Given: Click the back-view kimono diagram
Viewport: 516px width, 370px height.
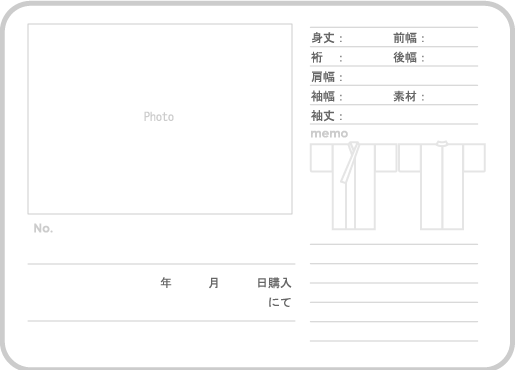Looking at the screenshot, I should (442, 185).
